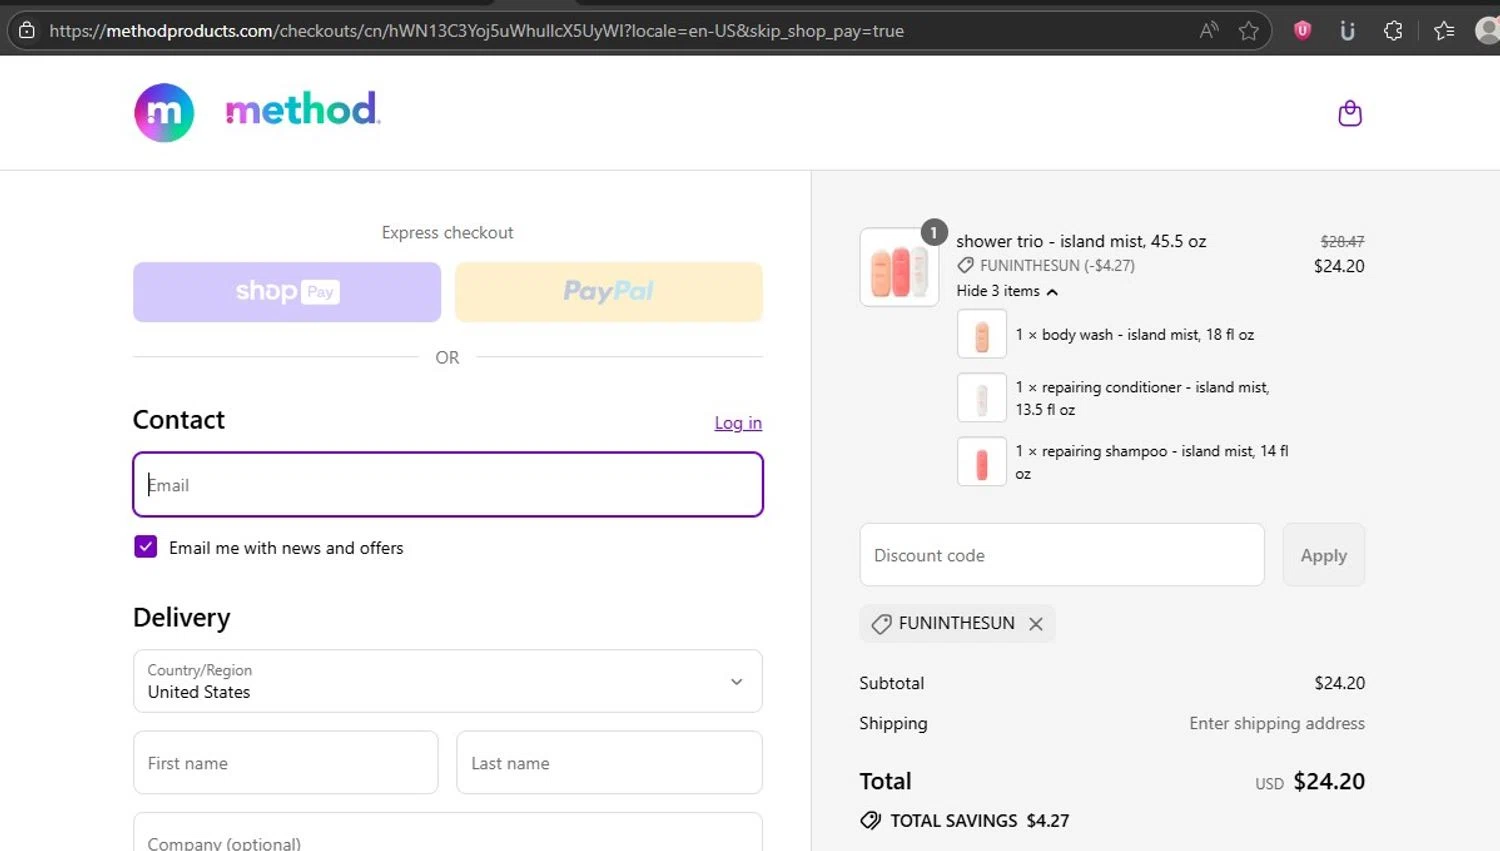The image size is (1500, 851).
Task: Click the repairing shampoo thumbnail
Action: tap(982, 462)
